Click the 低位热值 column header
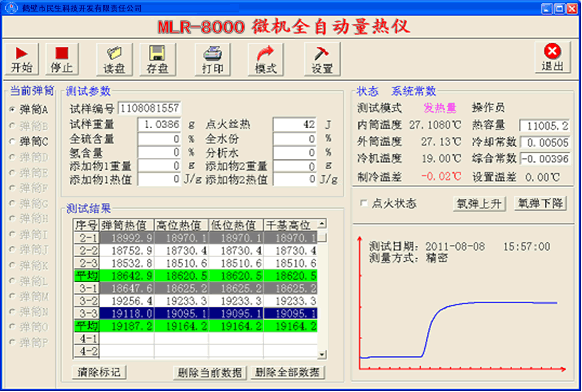This screenshot has height=392, width=582. point(236,225)
